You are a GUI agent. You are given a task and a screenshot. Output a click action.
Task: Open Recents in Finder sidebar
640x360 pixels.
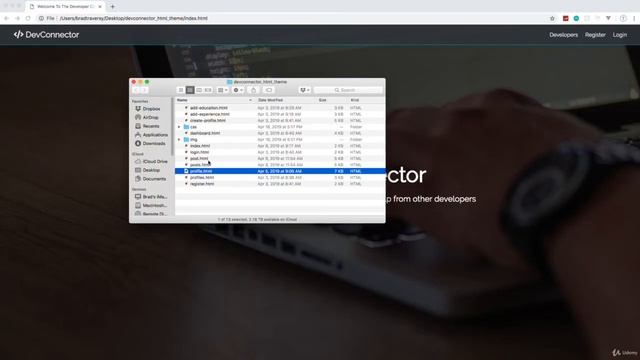pos(147,126)
